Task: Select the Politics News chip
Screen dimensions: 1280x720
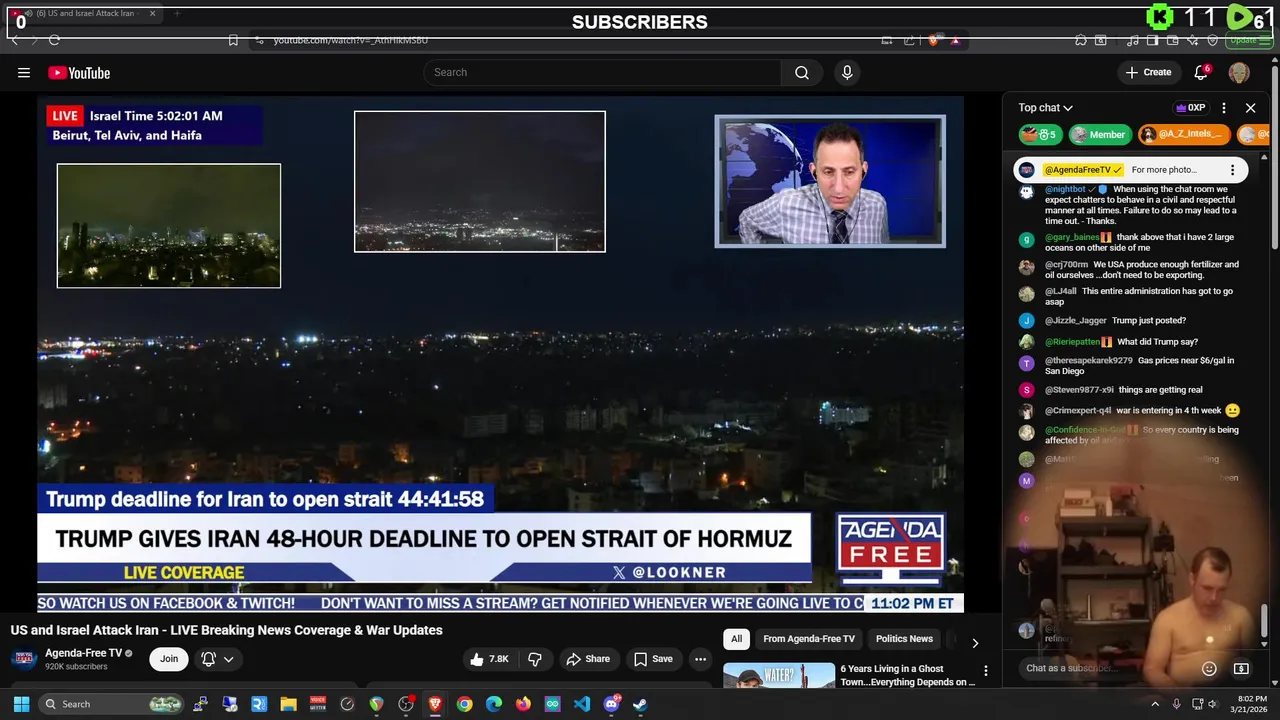Action: (904, 639)
